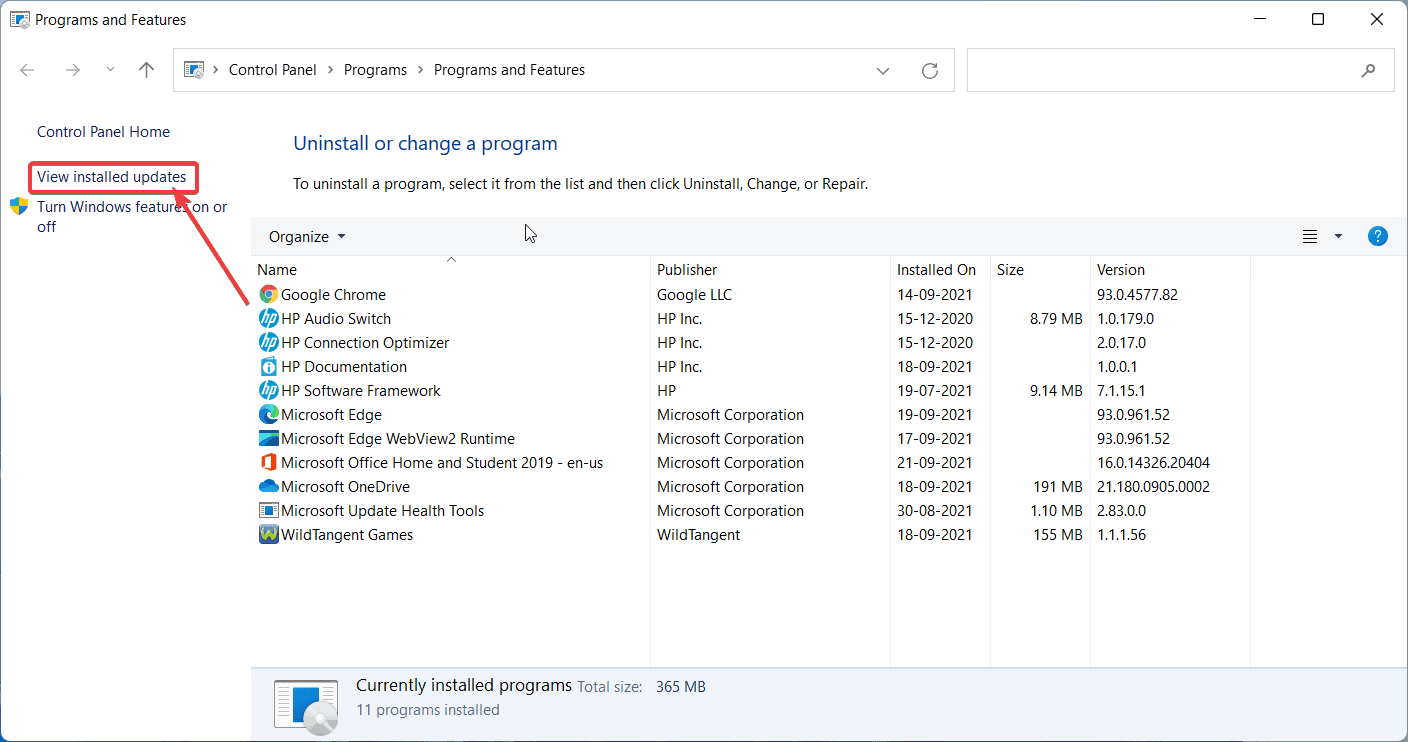Click the Microsoft OneDrive icon
The height and width of the screenshot is (742, 1408).
[x=268, y=486]
